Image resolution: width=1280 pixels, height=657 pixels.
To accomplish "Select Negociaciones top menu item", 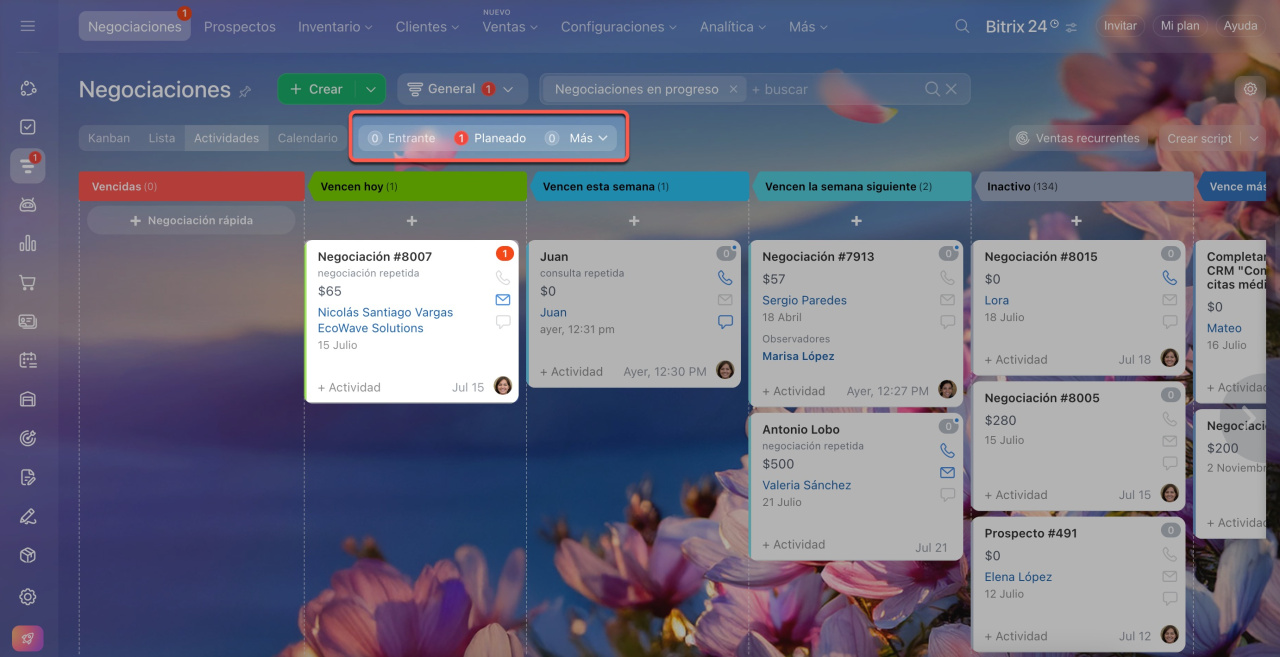I will click(x=135, y=27).
